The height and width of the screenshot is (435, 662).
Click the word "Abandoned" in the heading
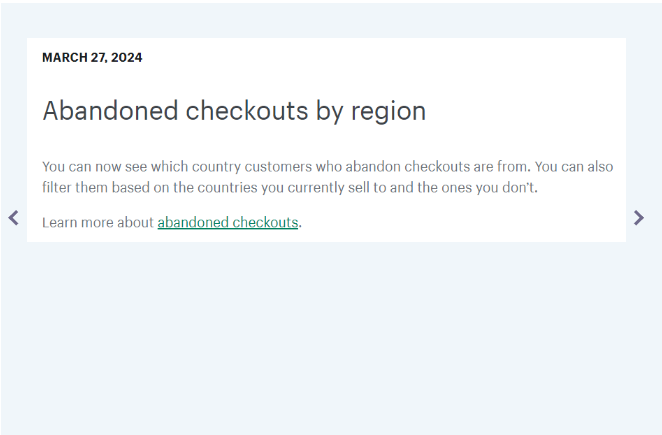click(x=108, y=111)
